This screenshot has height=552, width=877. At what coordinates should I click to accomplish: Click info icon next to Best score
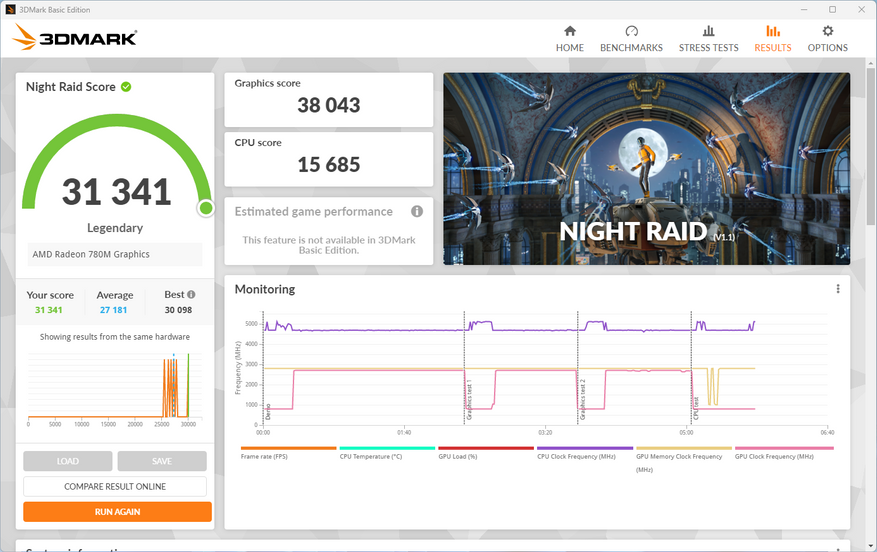pyautogui.click(x=191, y=294)
